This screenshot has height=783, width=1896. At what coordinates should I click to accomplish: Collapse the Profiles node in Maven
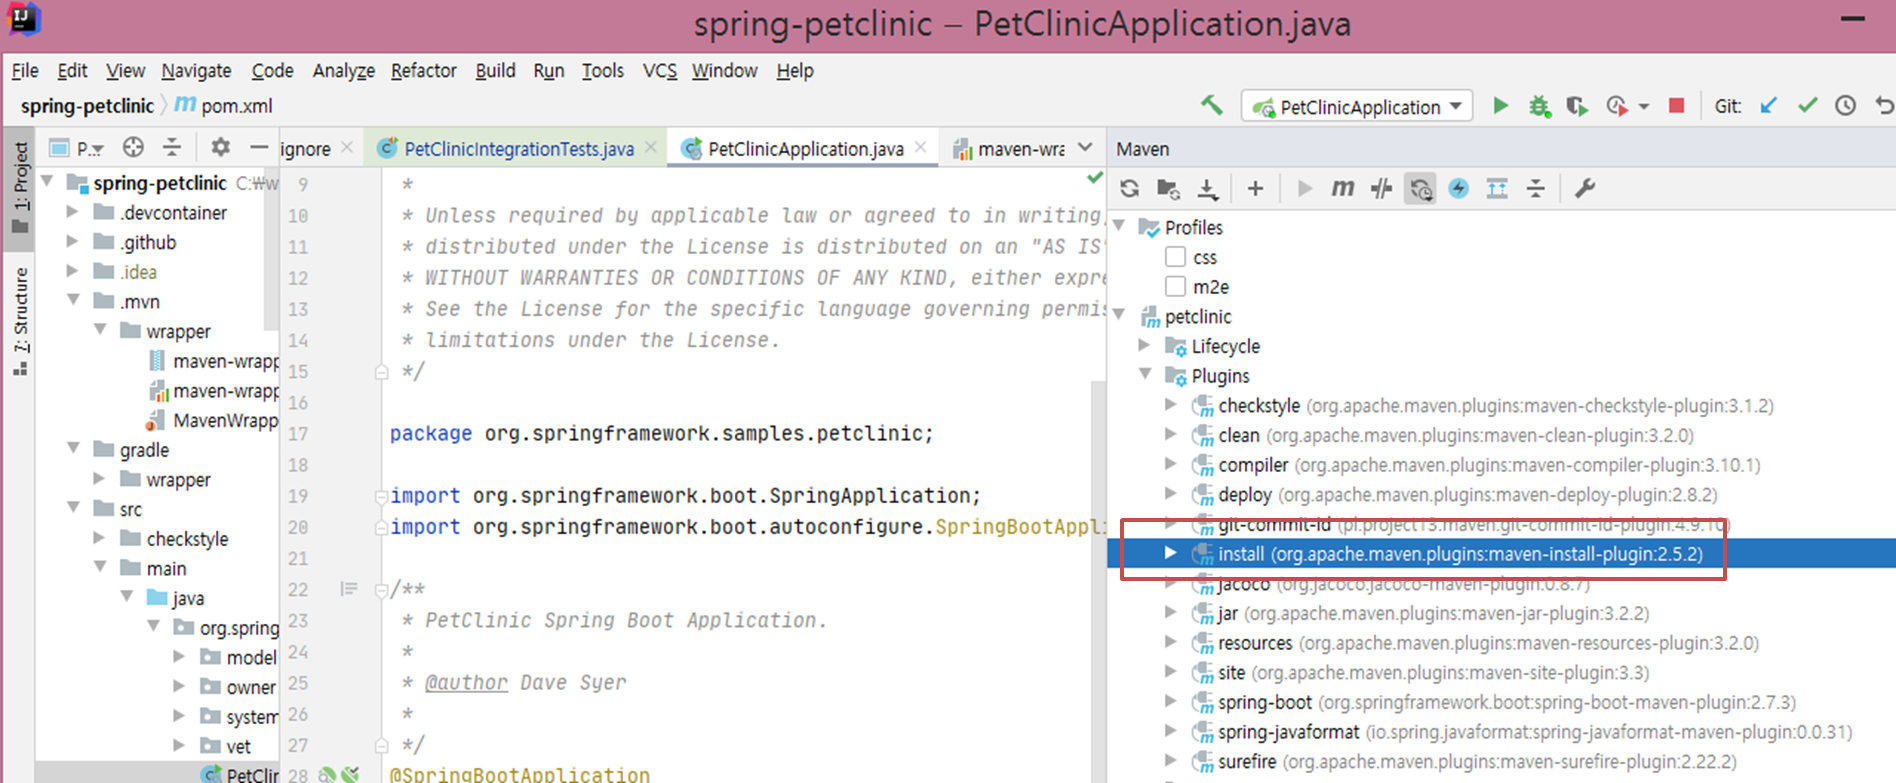[x=1120, y=226]
